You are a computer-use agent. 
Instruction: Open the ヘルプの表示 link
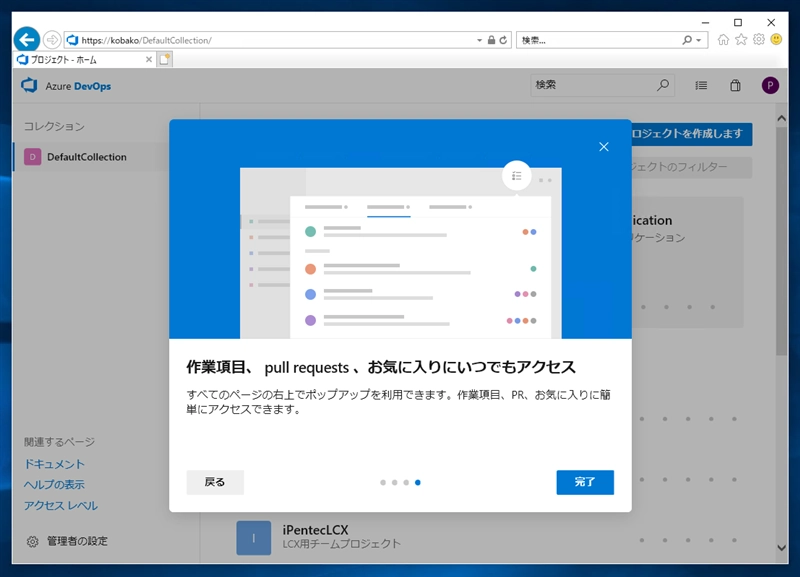coord(54,485)
